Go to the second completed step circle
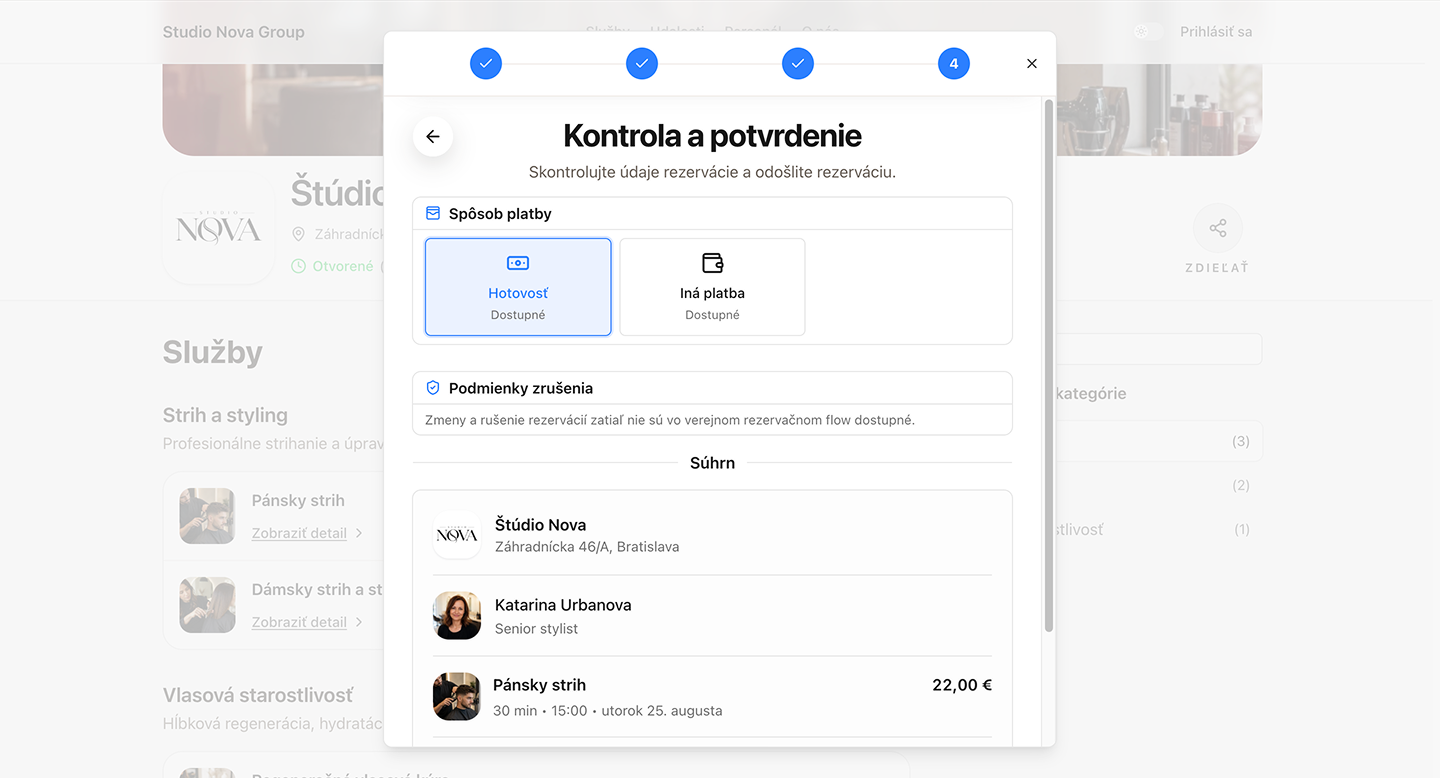The height and width of the screenshot is (778, 1440). click(642, 64)
